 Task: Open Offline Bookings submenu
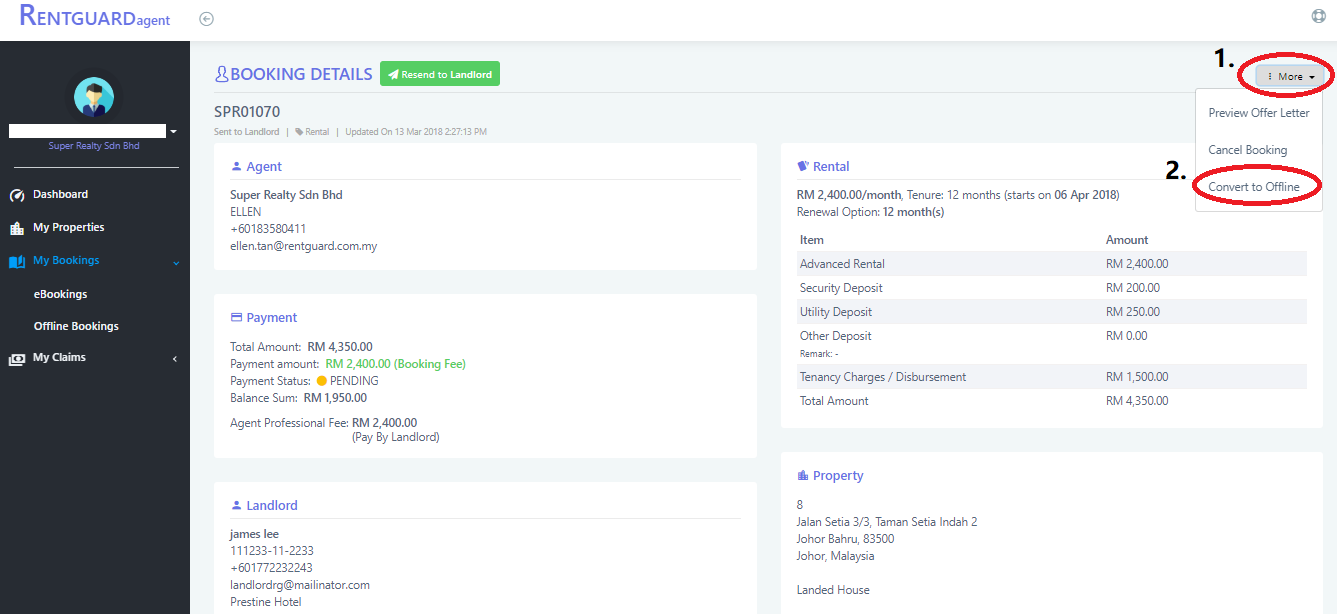pyautogui.click(x=76, y=326)
